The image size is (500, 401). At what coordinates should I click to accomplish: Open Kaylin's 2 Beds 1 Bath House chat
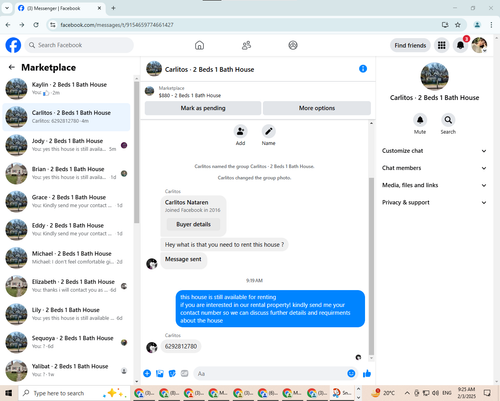[x=66, y=89]
